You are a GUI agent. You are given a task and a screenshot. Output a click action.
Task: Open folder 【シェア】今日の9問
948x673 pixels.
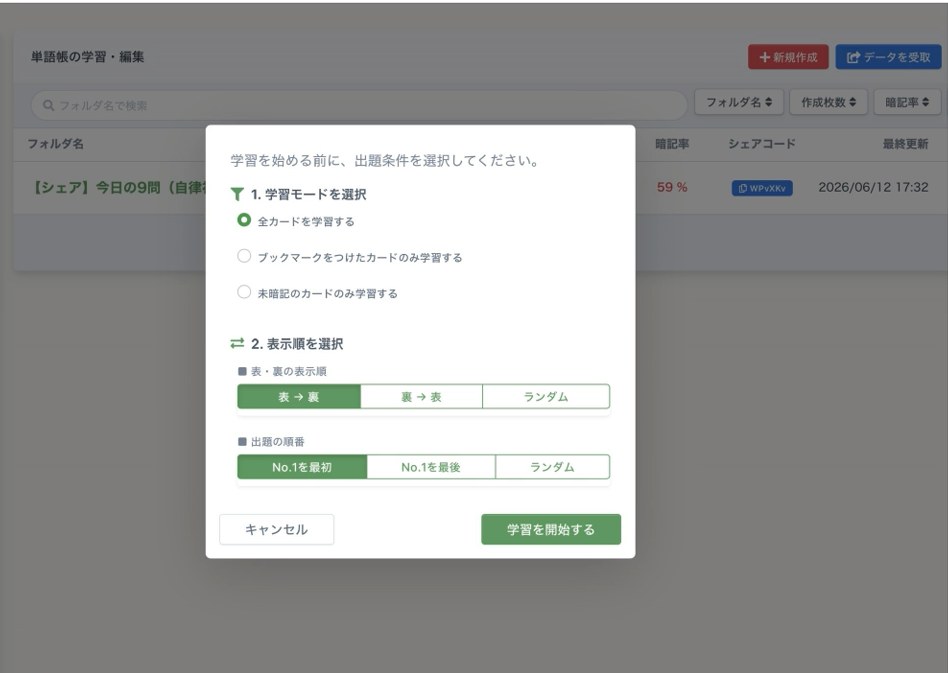119,187
